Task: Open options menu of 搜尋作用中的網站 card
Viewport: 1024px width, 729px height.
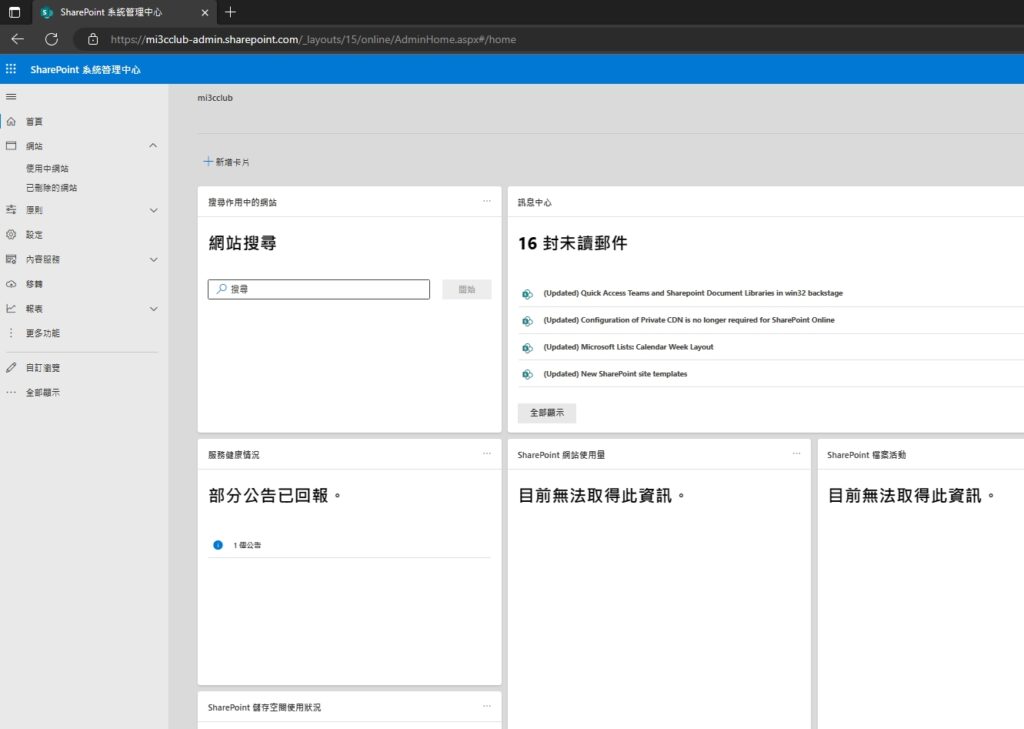Action: click(x=487, y=201)
